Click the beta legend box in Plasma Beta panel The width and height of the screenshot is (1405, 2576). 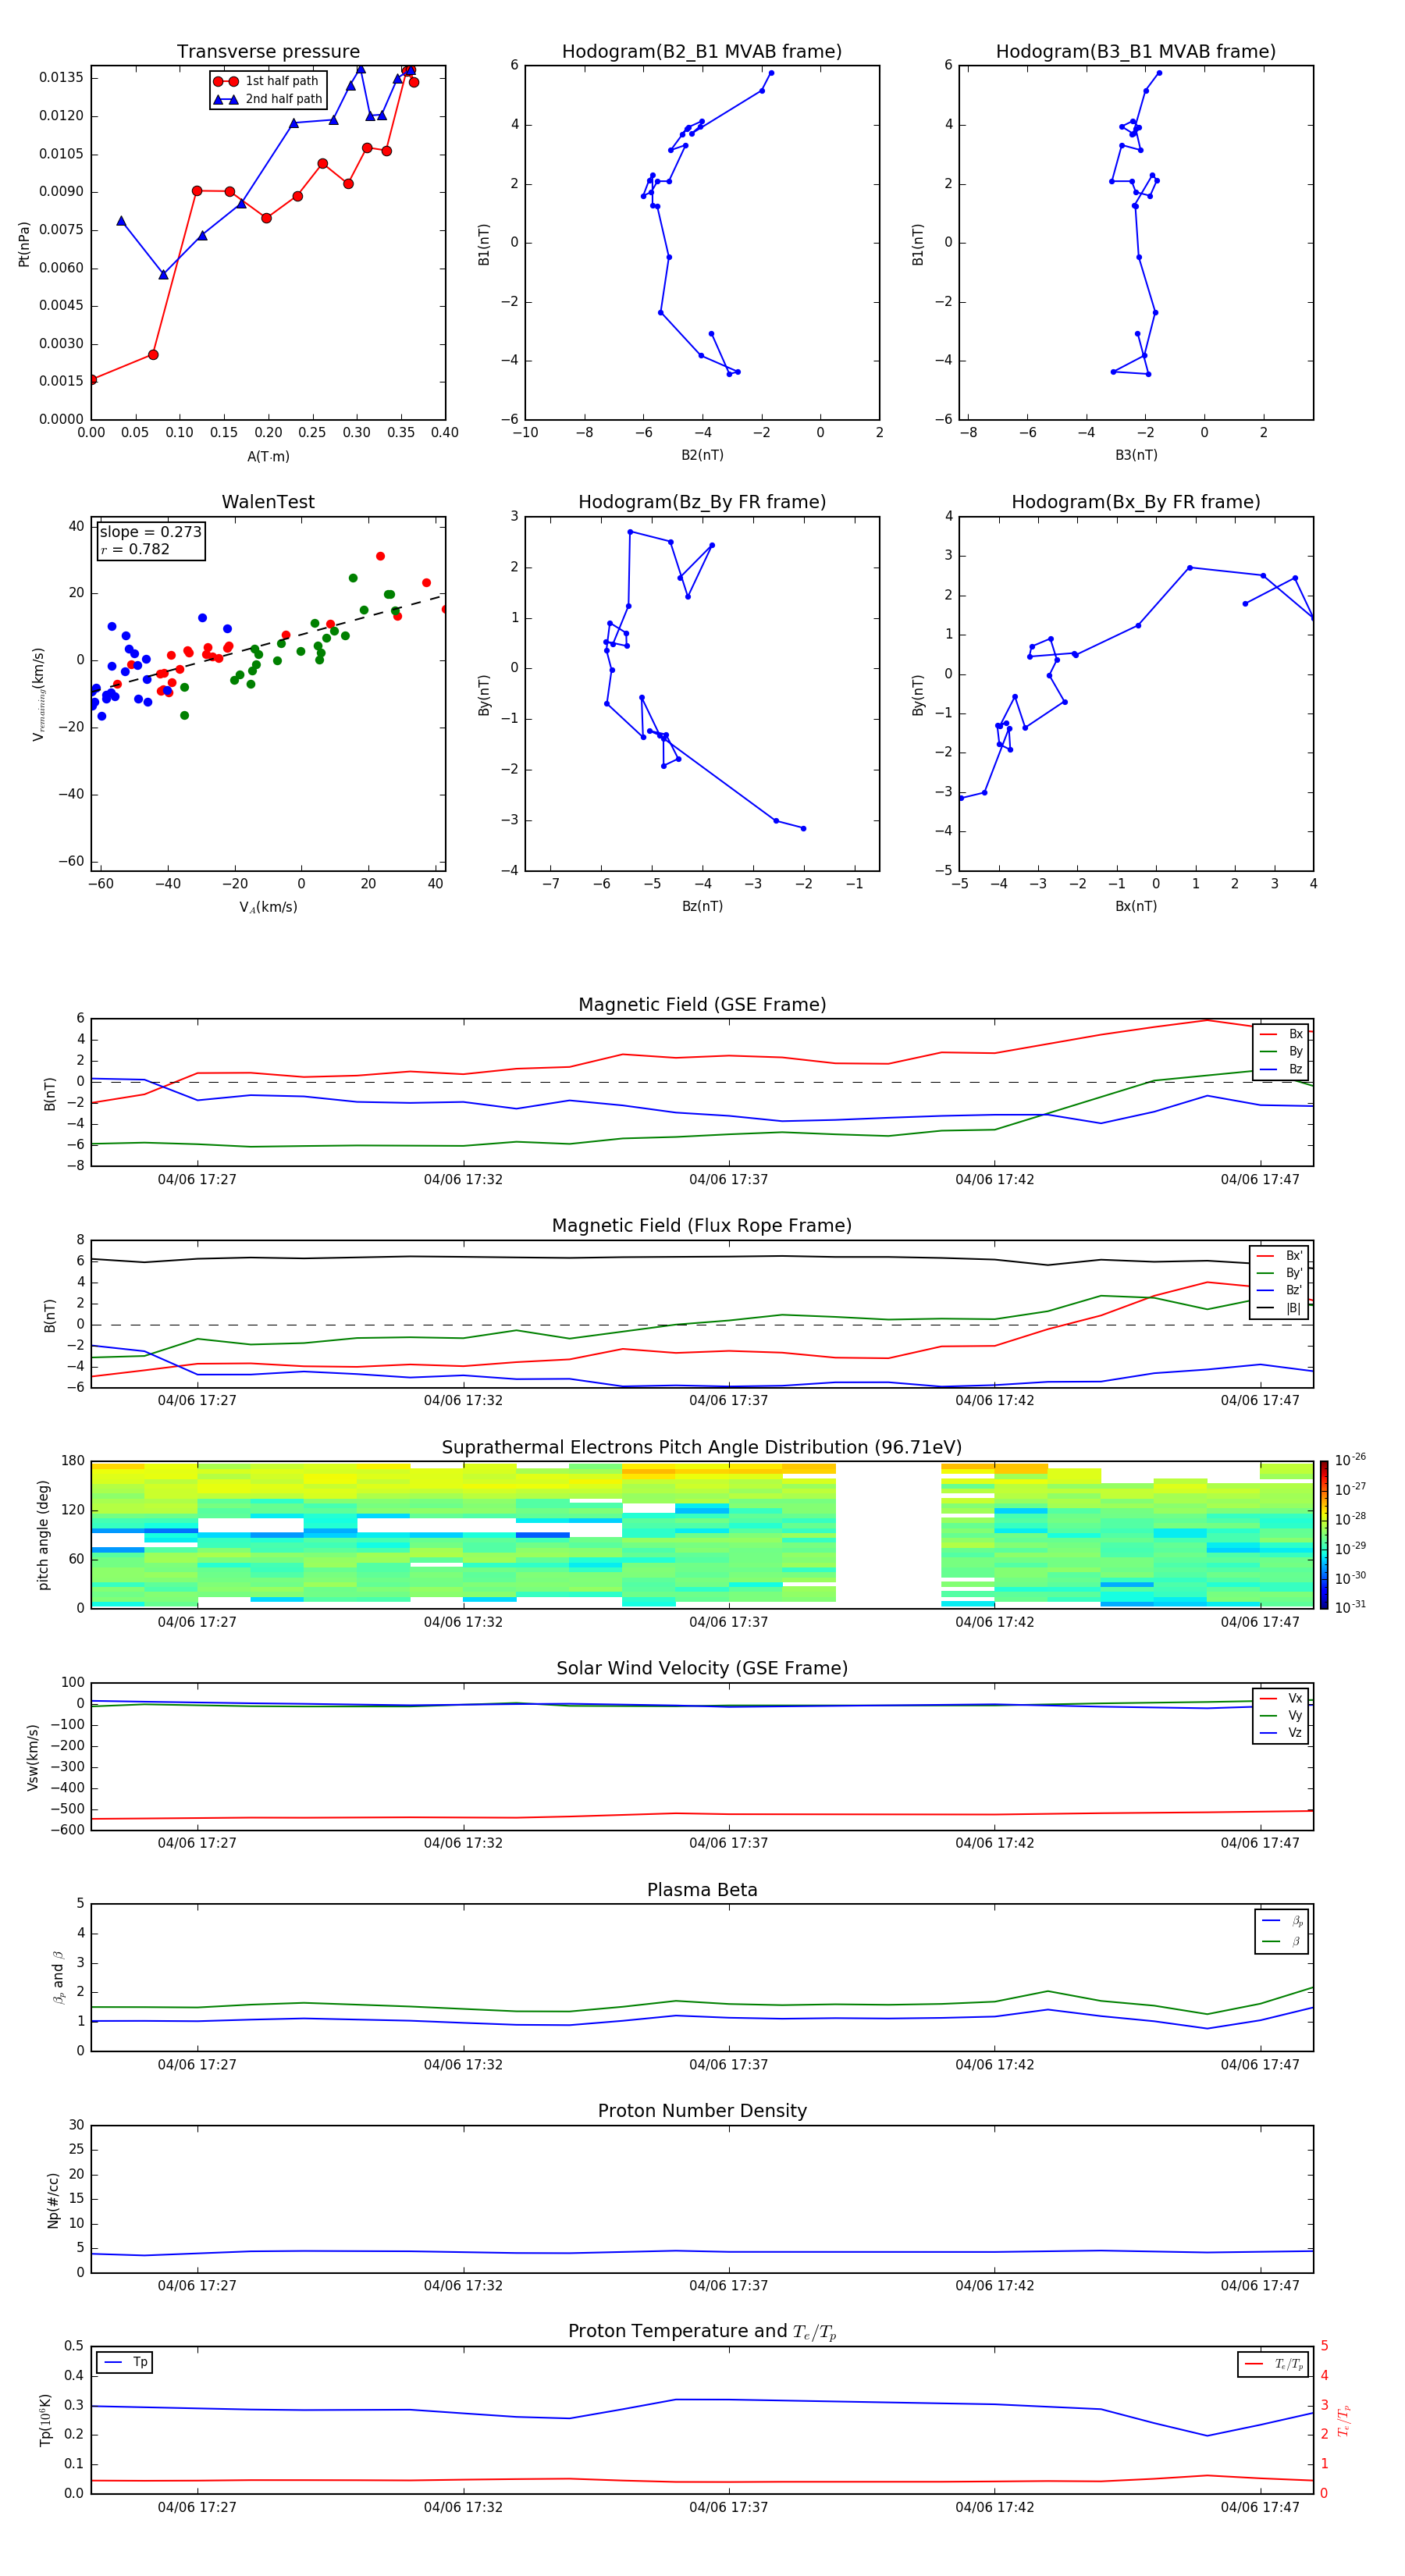click(x=1281, y=1931)
